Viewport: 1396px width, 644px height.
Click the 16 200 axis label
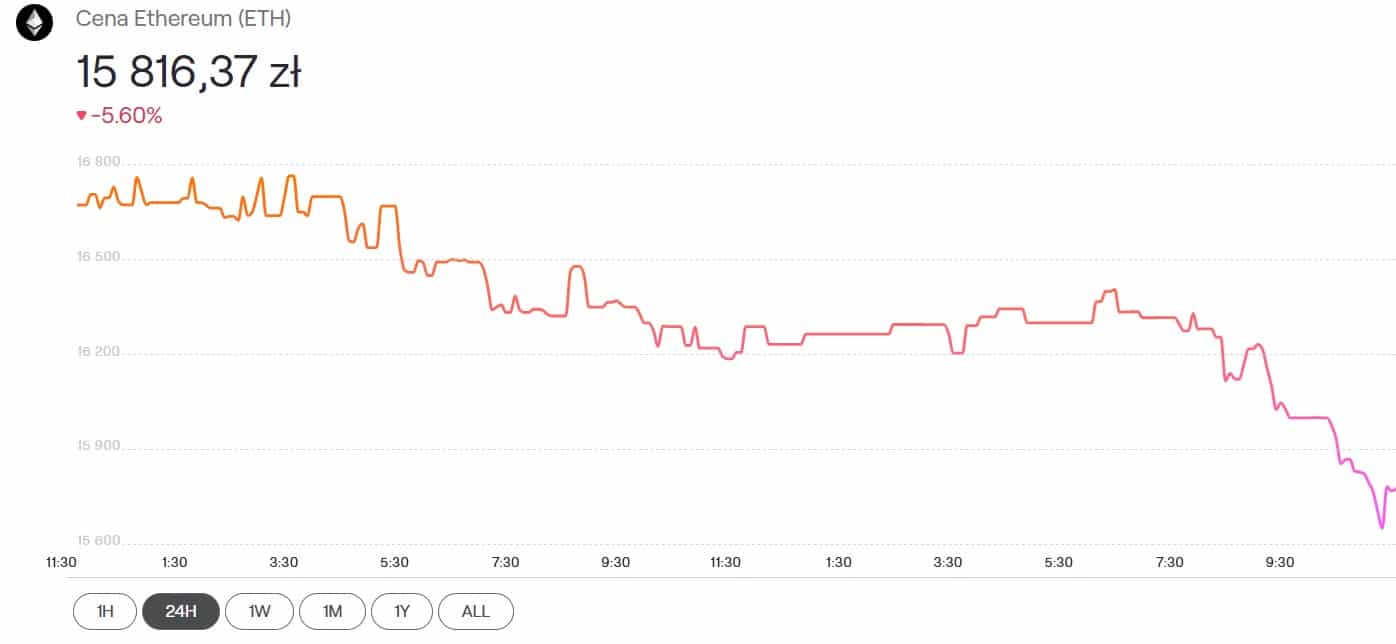click(98, 352)
